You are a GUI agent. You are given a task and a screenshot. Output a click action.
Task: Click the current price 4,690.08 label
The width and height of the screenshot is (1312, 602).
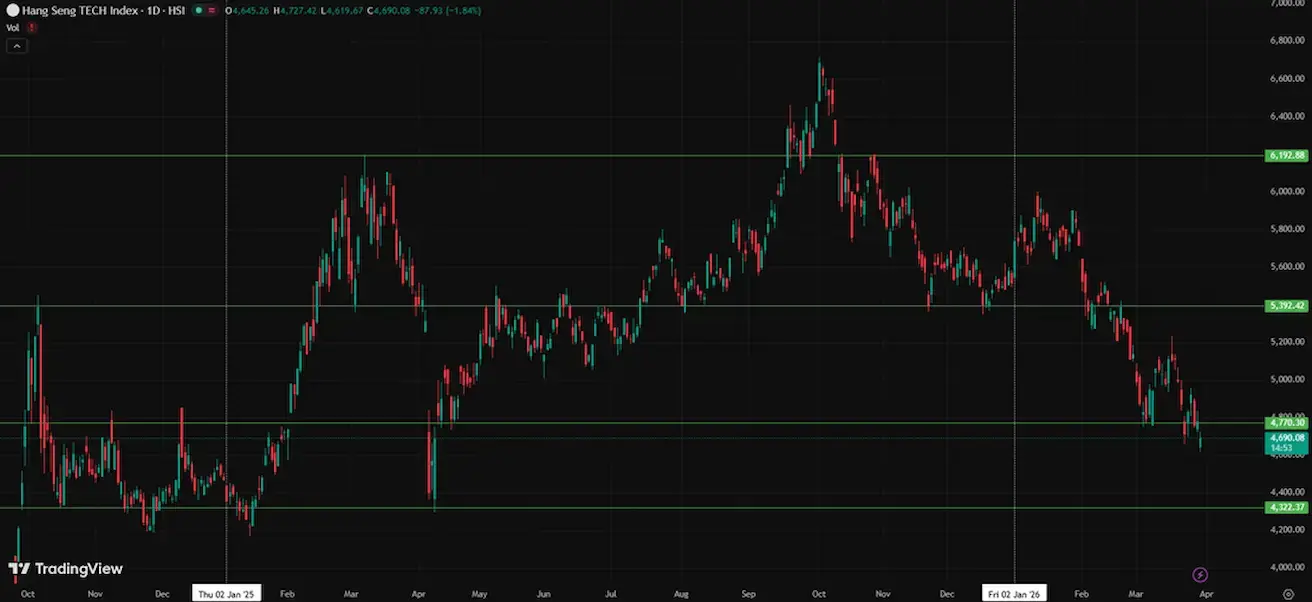tap(1286, 438)
